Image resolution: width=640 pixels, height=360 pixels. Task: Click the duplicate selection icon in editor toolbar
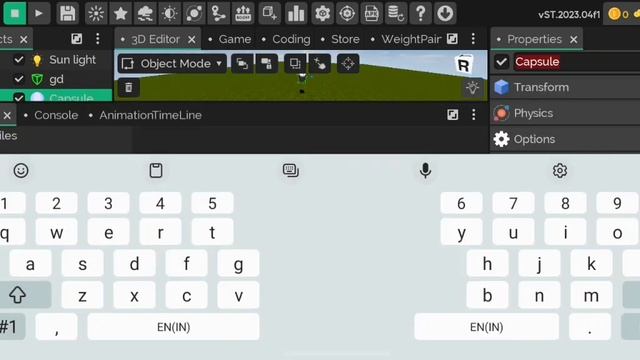pos(295,64)
